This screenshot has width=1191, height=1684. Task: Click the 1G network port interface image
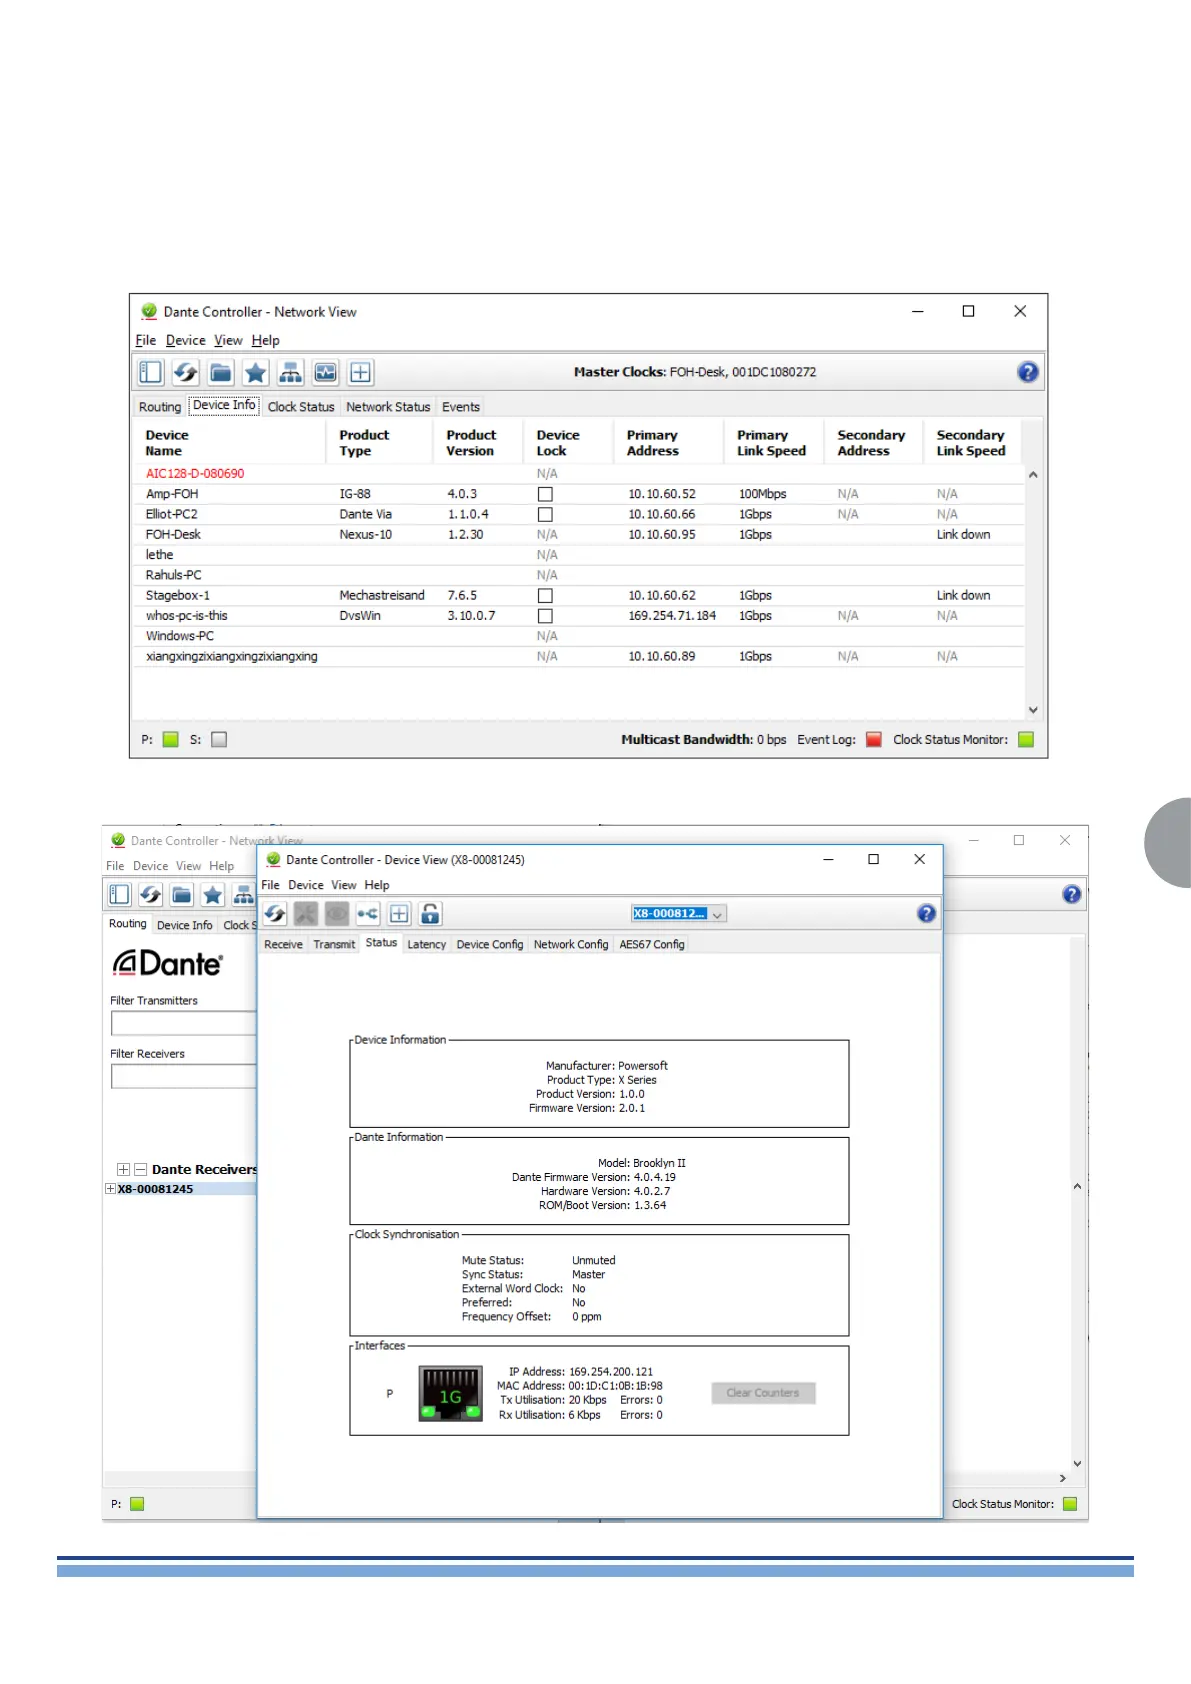450,1393
